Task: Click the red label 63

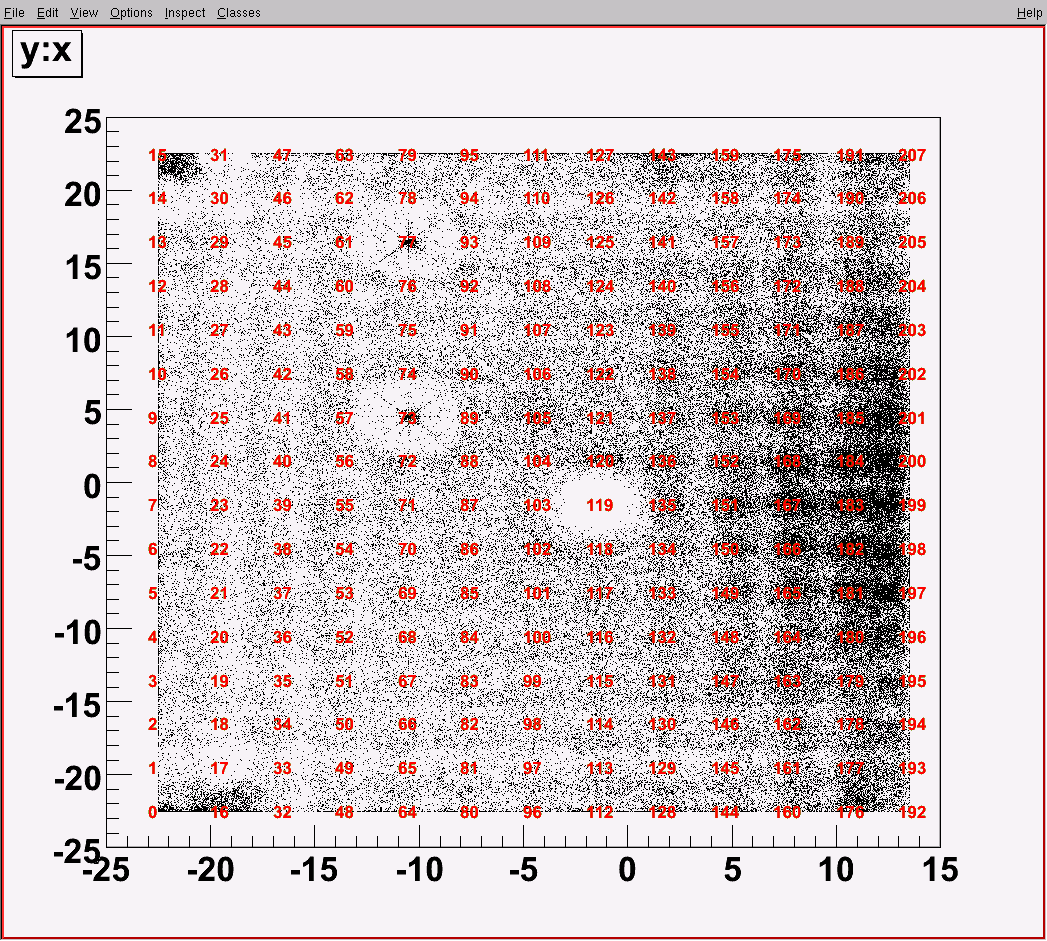Action: (344, 156)
